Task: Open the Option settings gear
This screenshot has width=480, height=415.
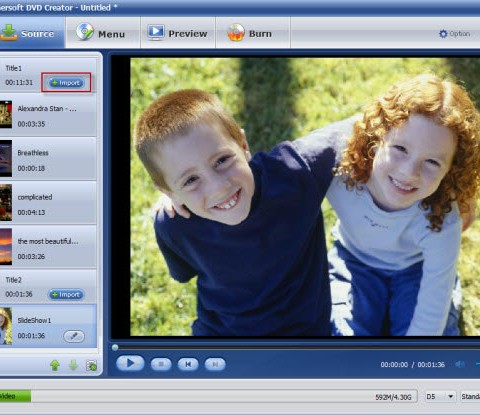Action: coord(454,34)
